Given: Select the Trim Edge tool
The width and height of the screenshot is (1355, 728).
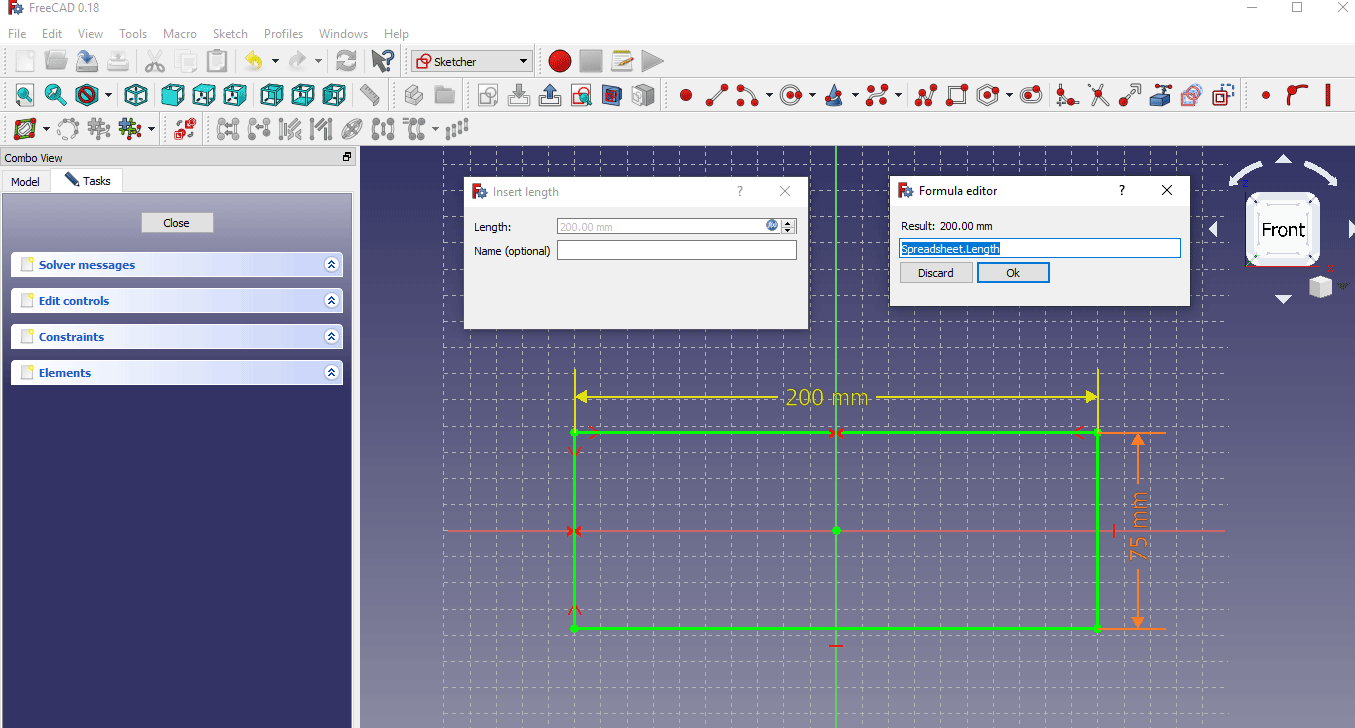Looking at the screenshot, I should [x=1099, y=95].
